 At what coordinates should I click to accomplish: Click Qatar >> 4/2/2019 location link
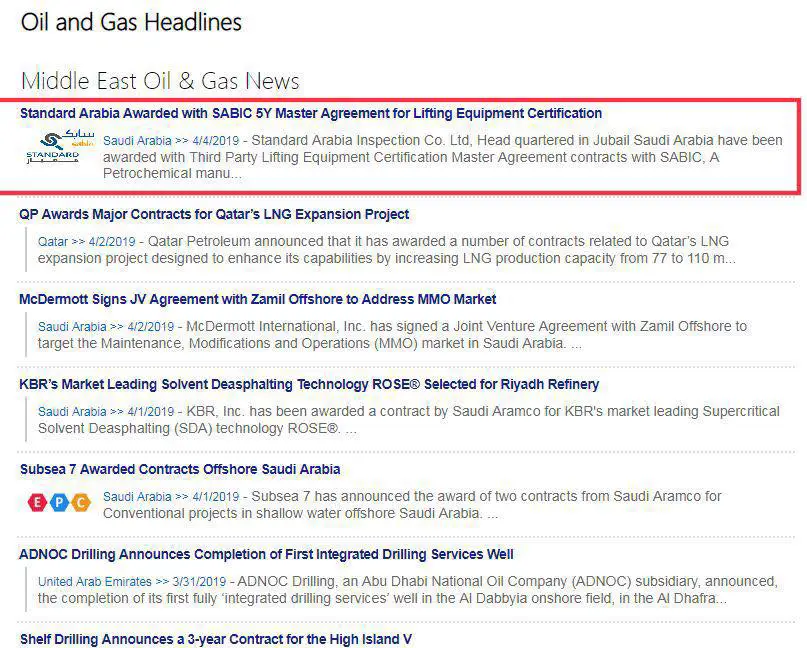tap(86, 242)
